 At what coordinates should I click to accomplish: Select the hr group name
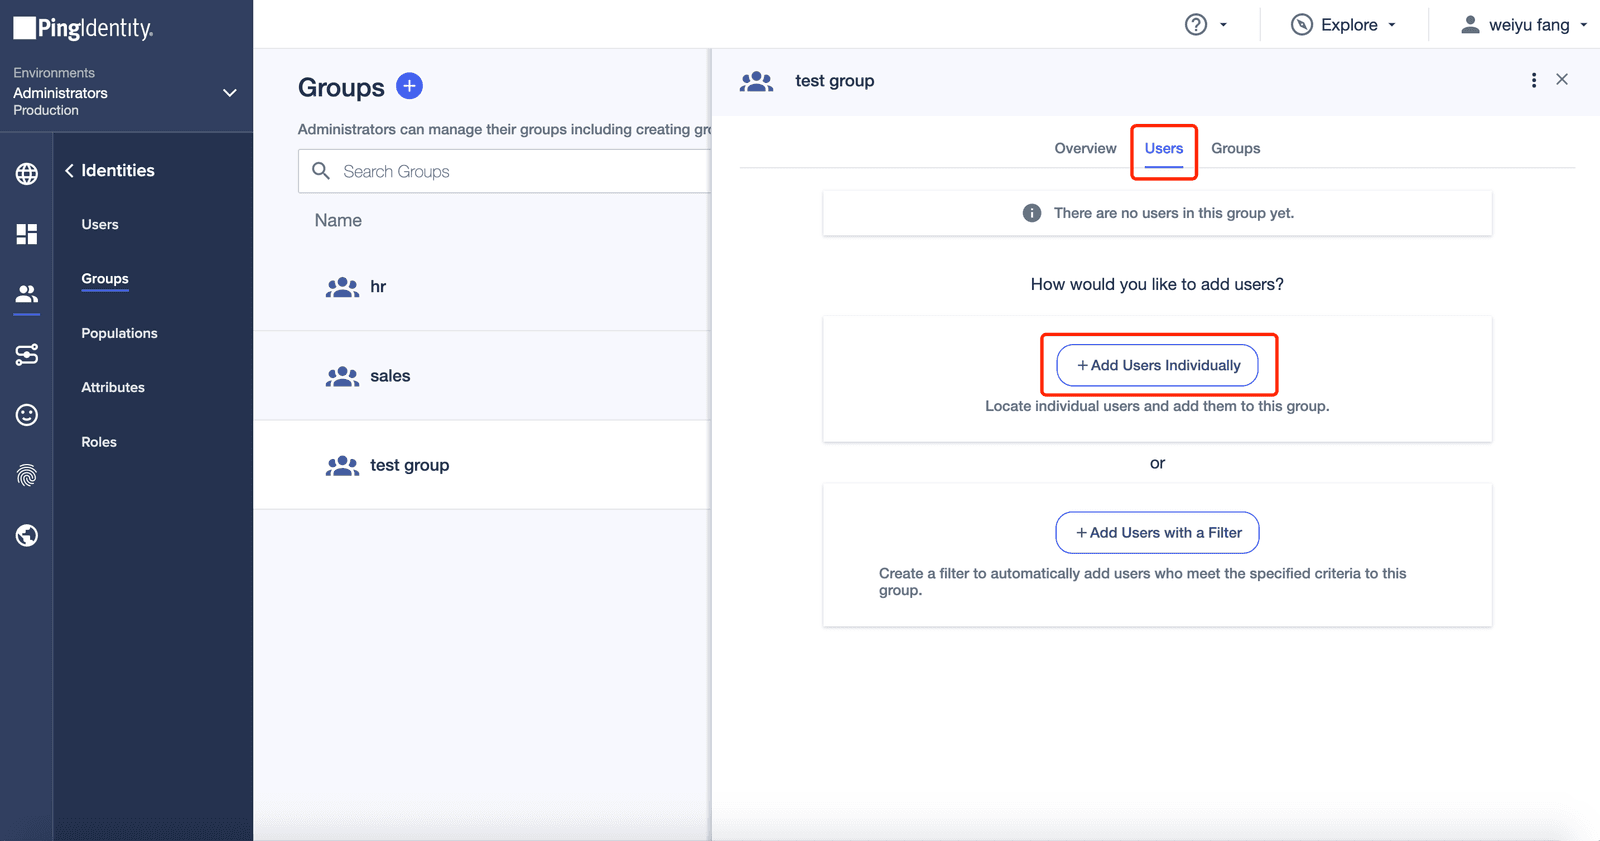(x=378, y=287)
